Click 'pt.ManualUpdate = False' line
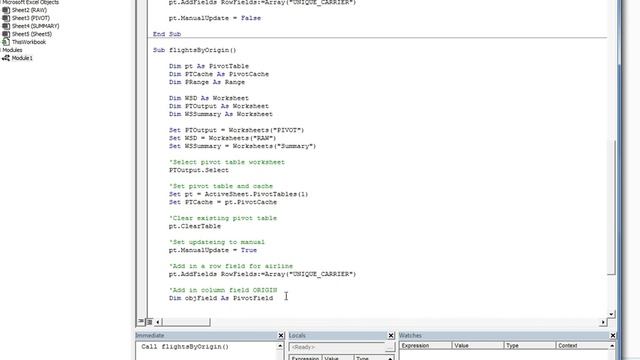The height and width of the screenshot is (360, 640). point(215,18)
